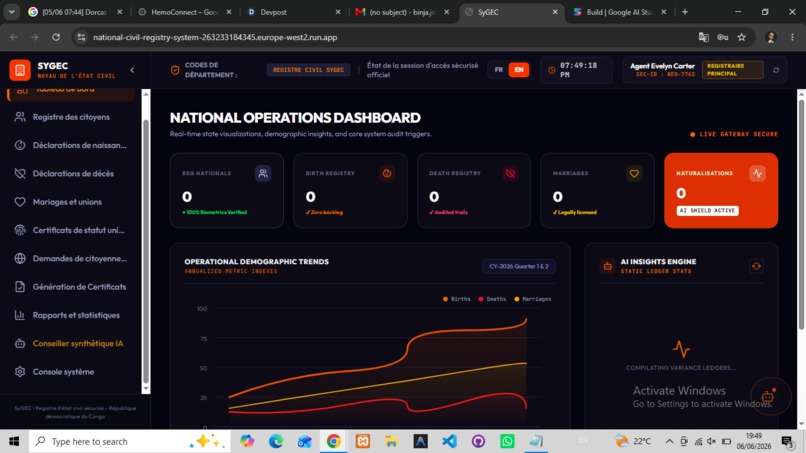
Task: Click the refresh icon next to Registraire Principal
Action: coord(776,70)
